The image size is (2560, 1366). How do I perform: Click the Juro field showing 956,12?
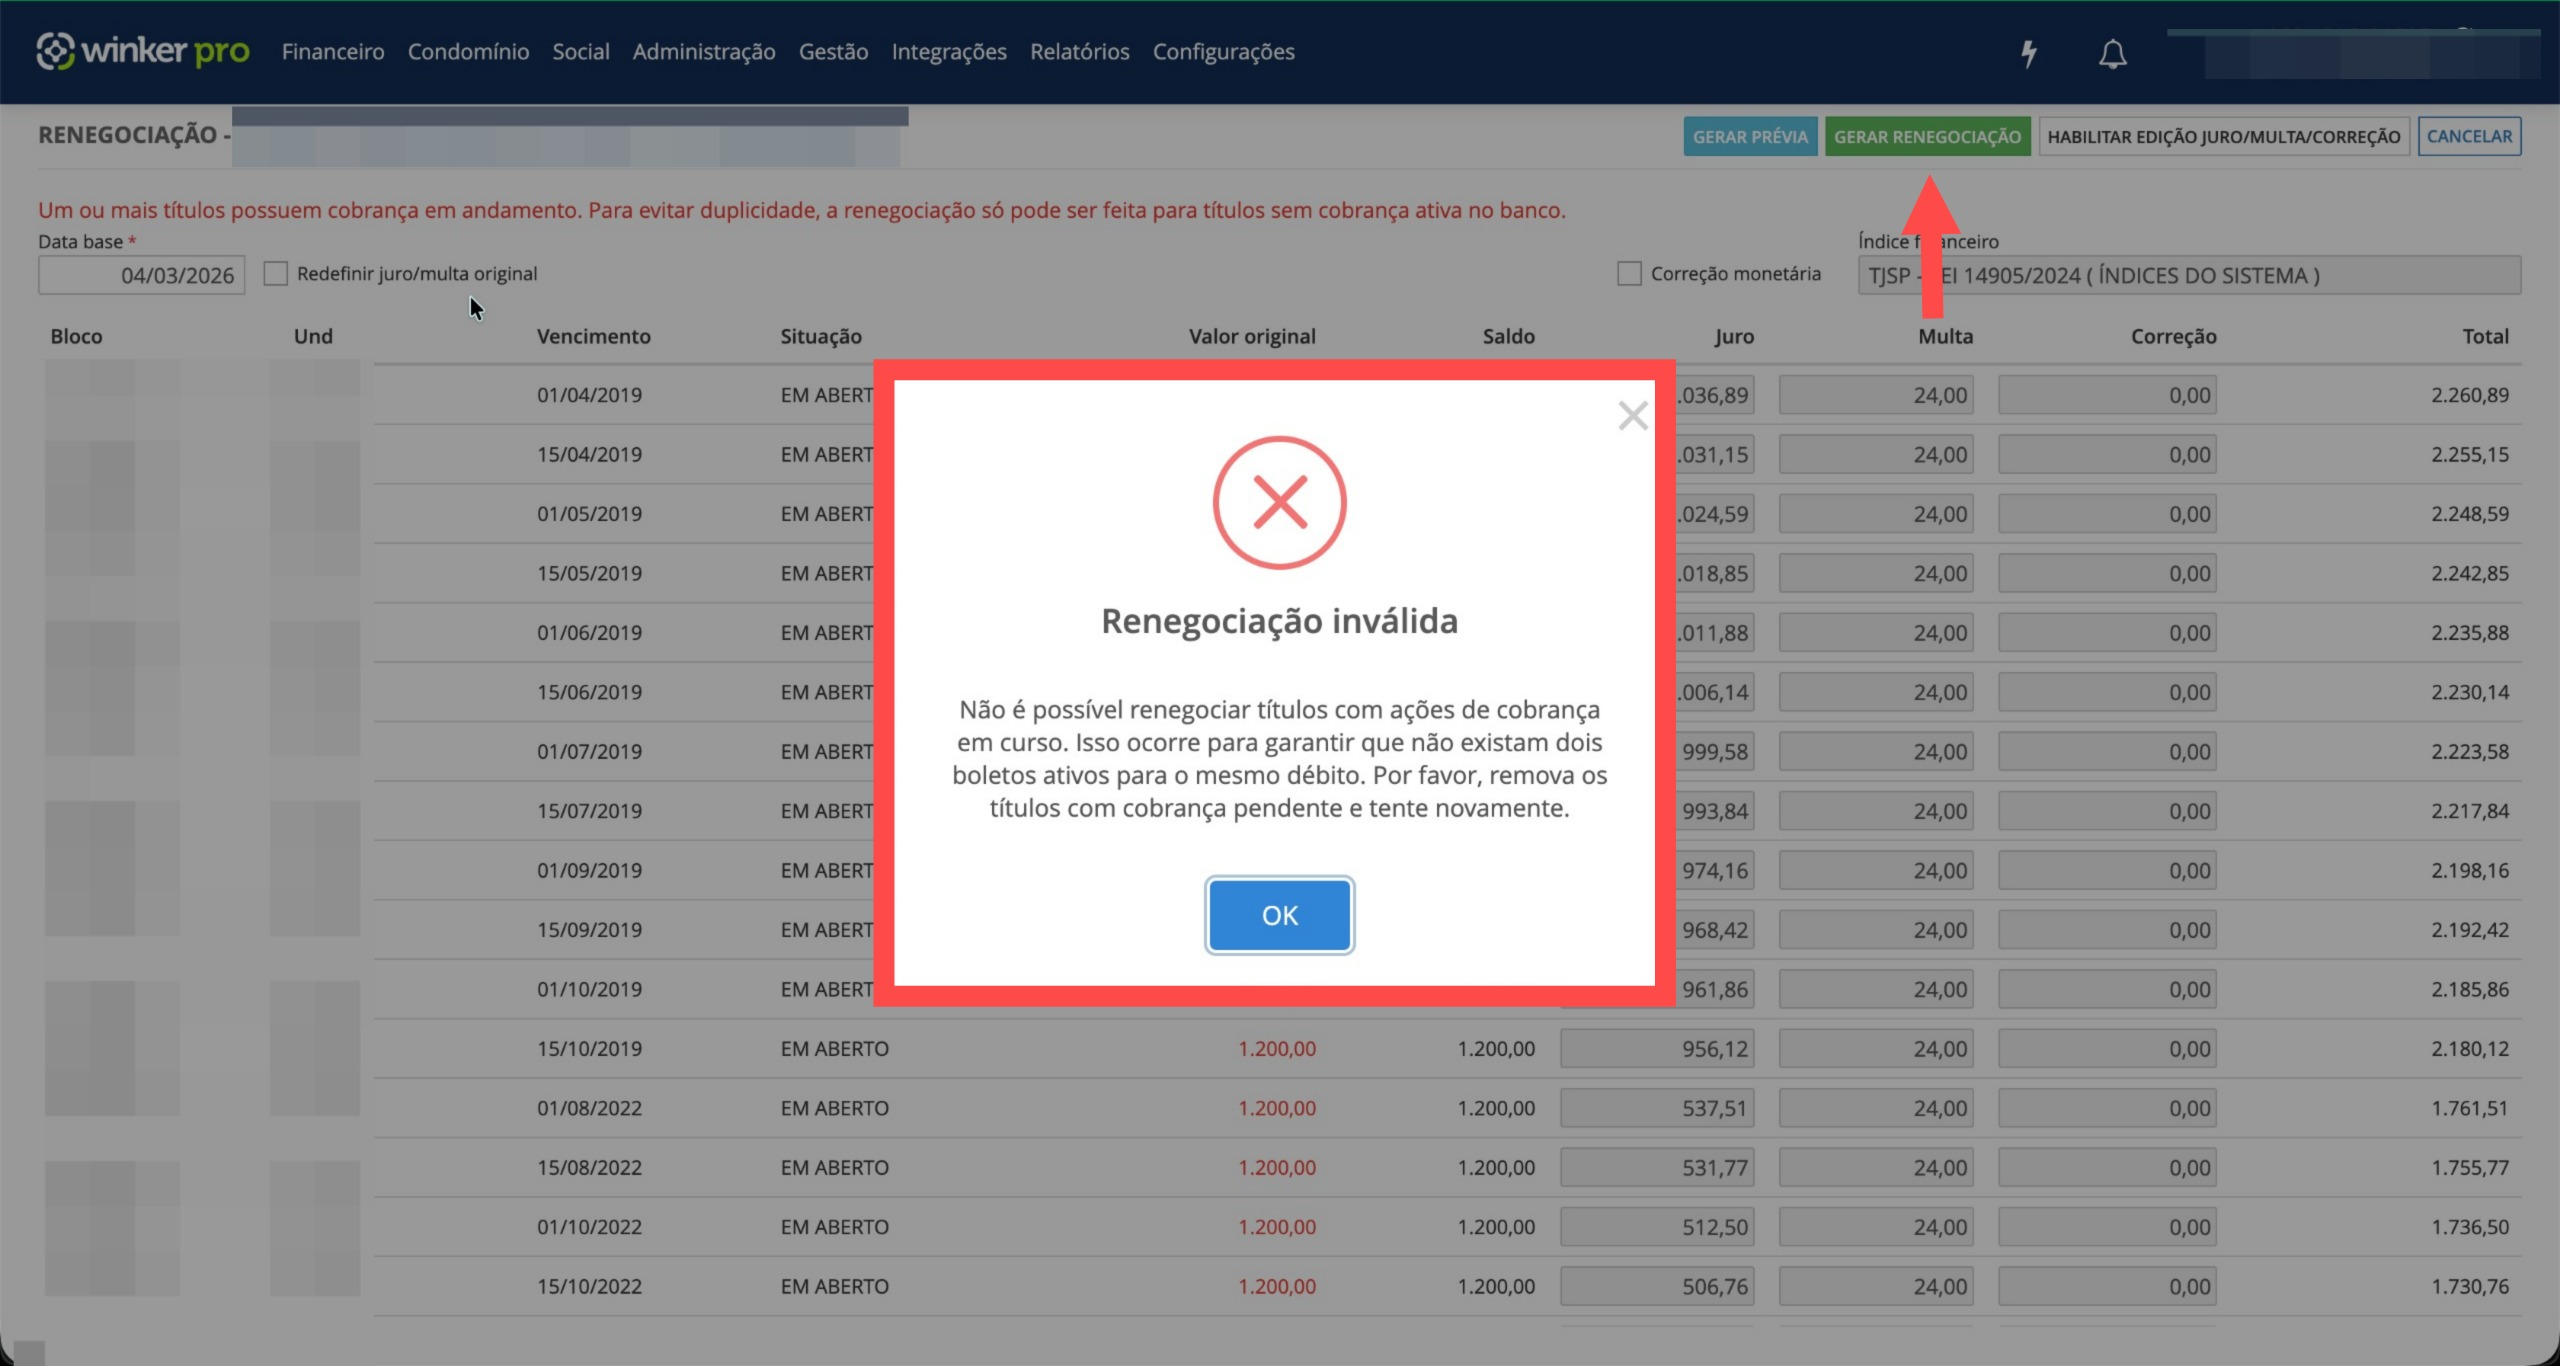[1656, 1048]
